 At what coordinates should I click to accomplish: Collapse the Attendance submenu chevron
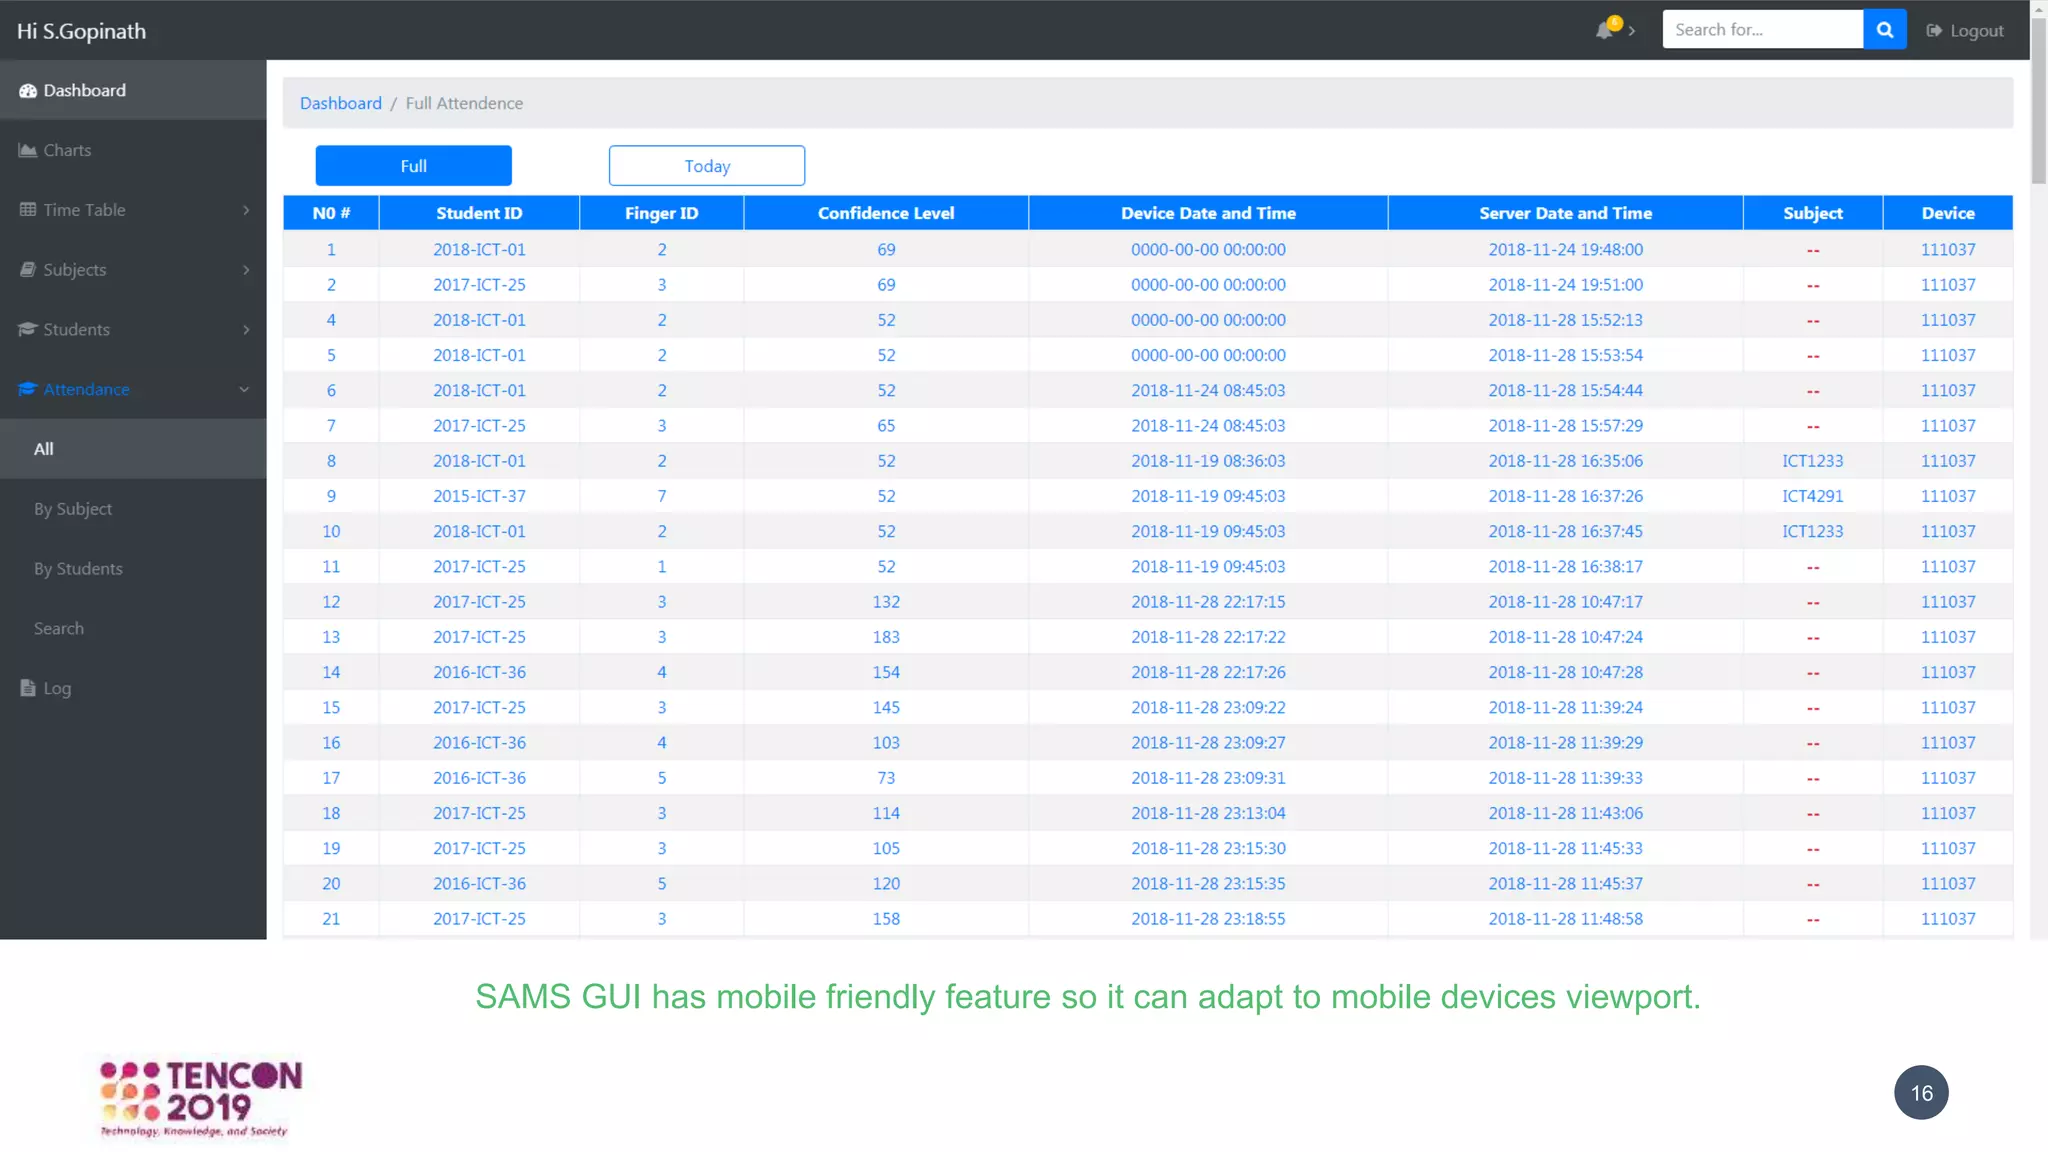[244, 390]
